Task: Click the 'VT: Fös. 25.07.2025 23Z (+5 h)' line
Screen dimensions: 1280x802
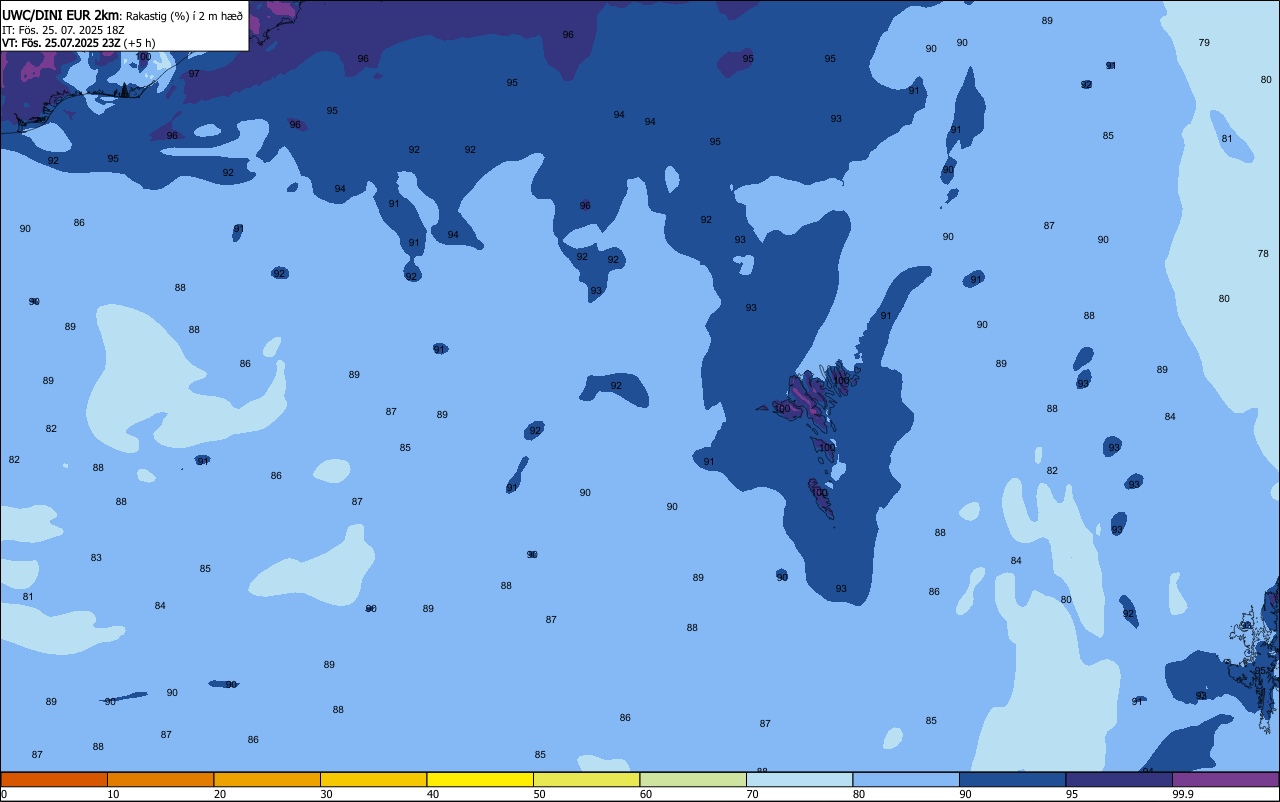Action: click(x=79, y=43)
